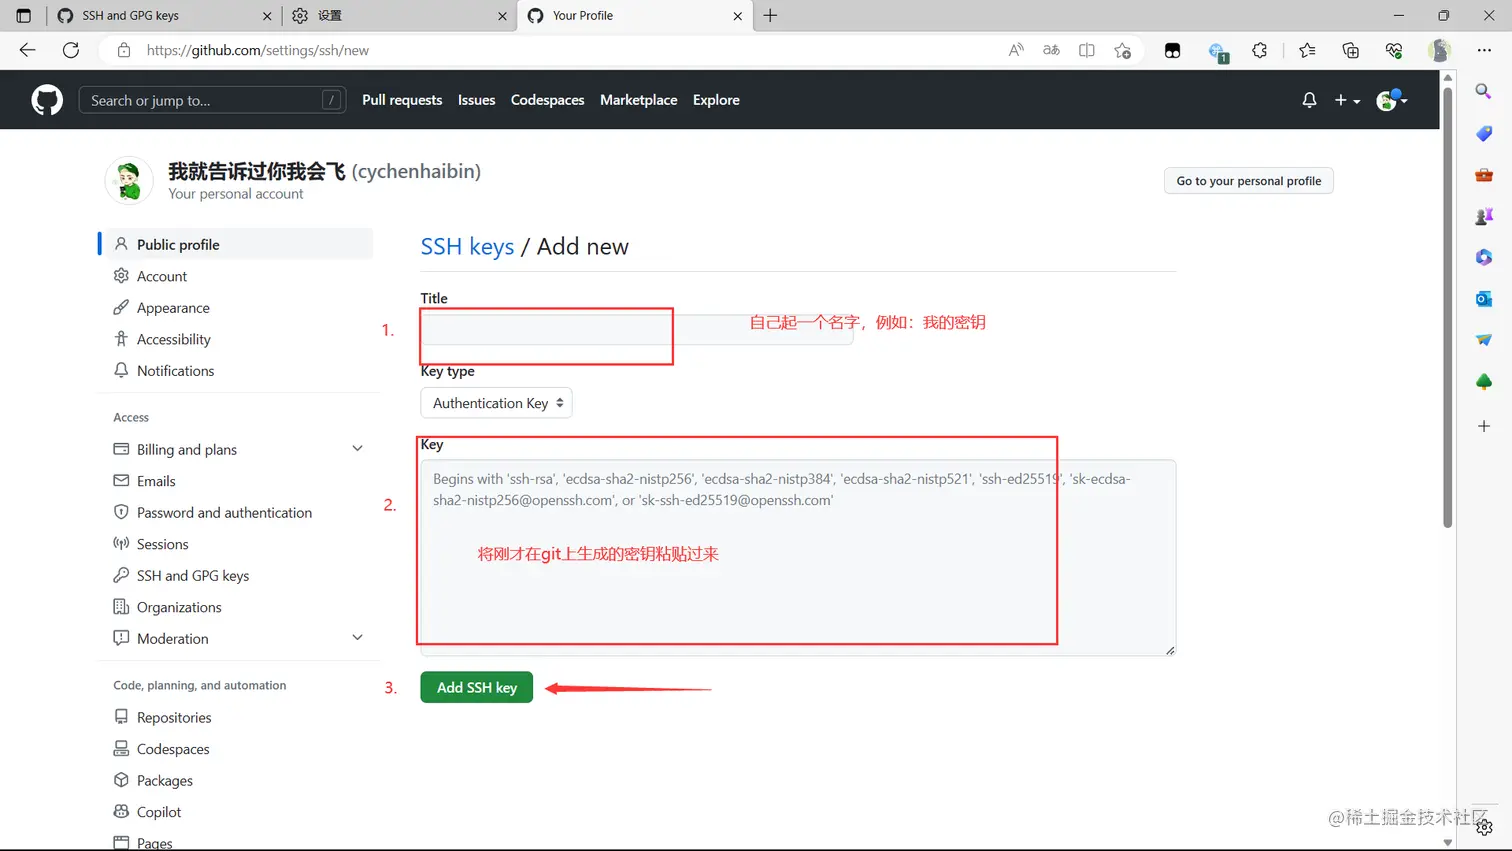Click the SSH keys breadcrumb link
The image size is (1512, 851).
click(x=467, y=246)
